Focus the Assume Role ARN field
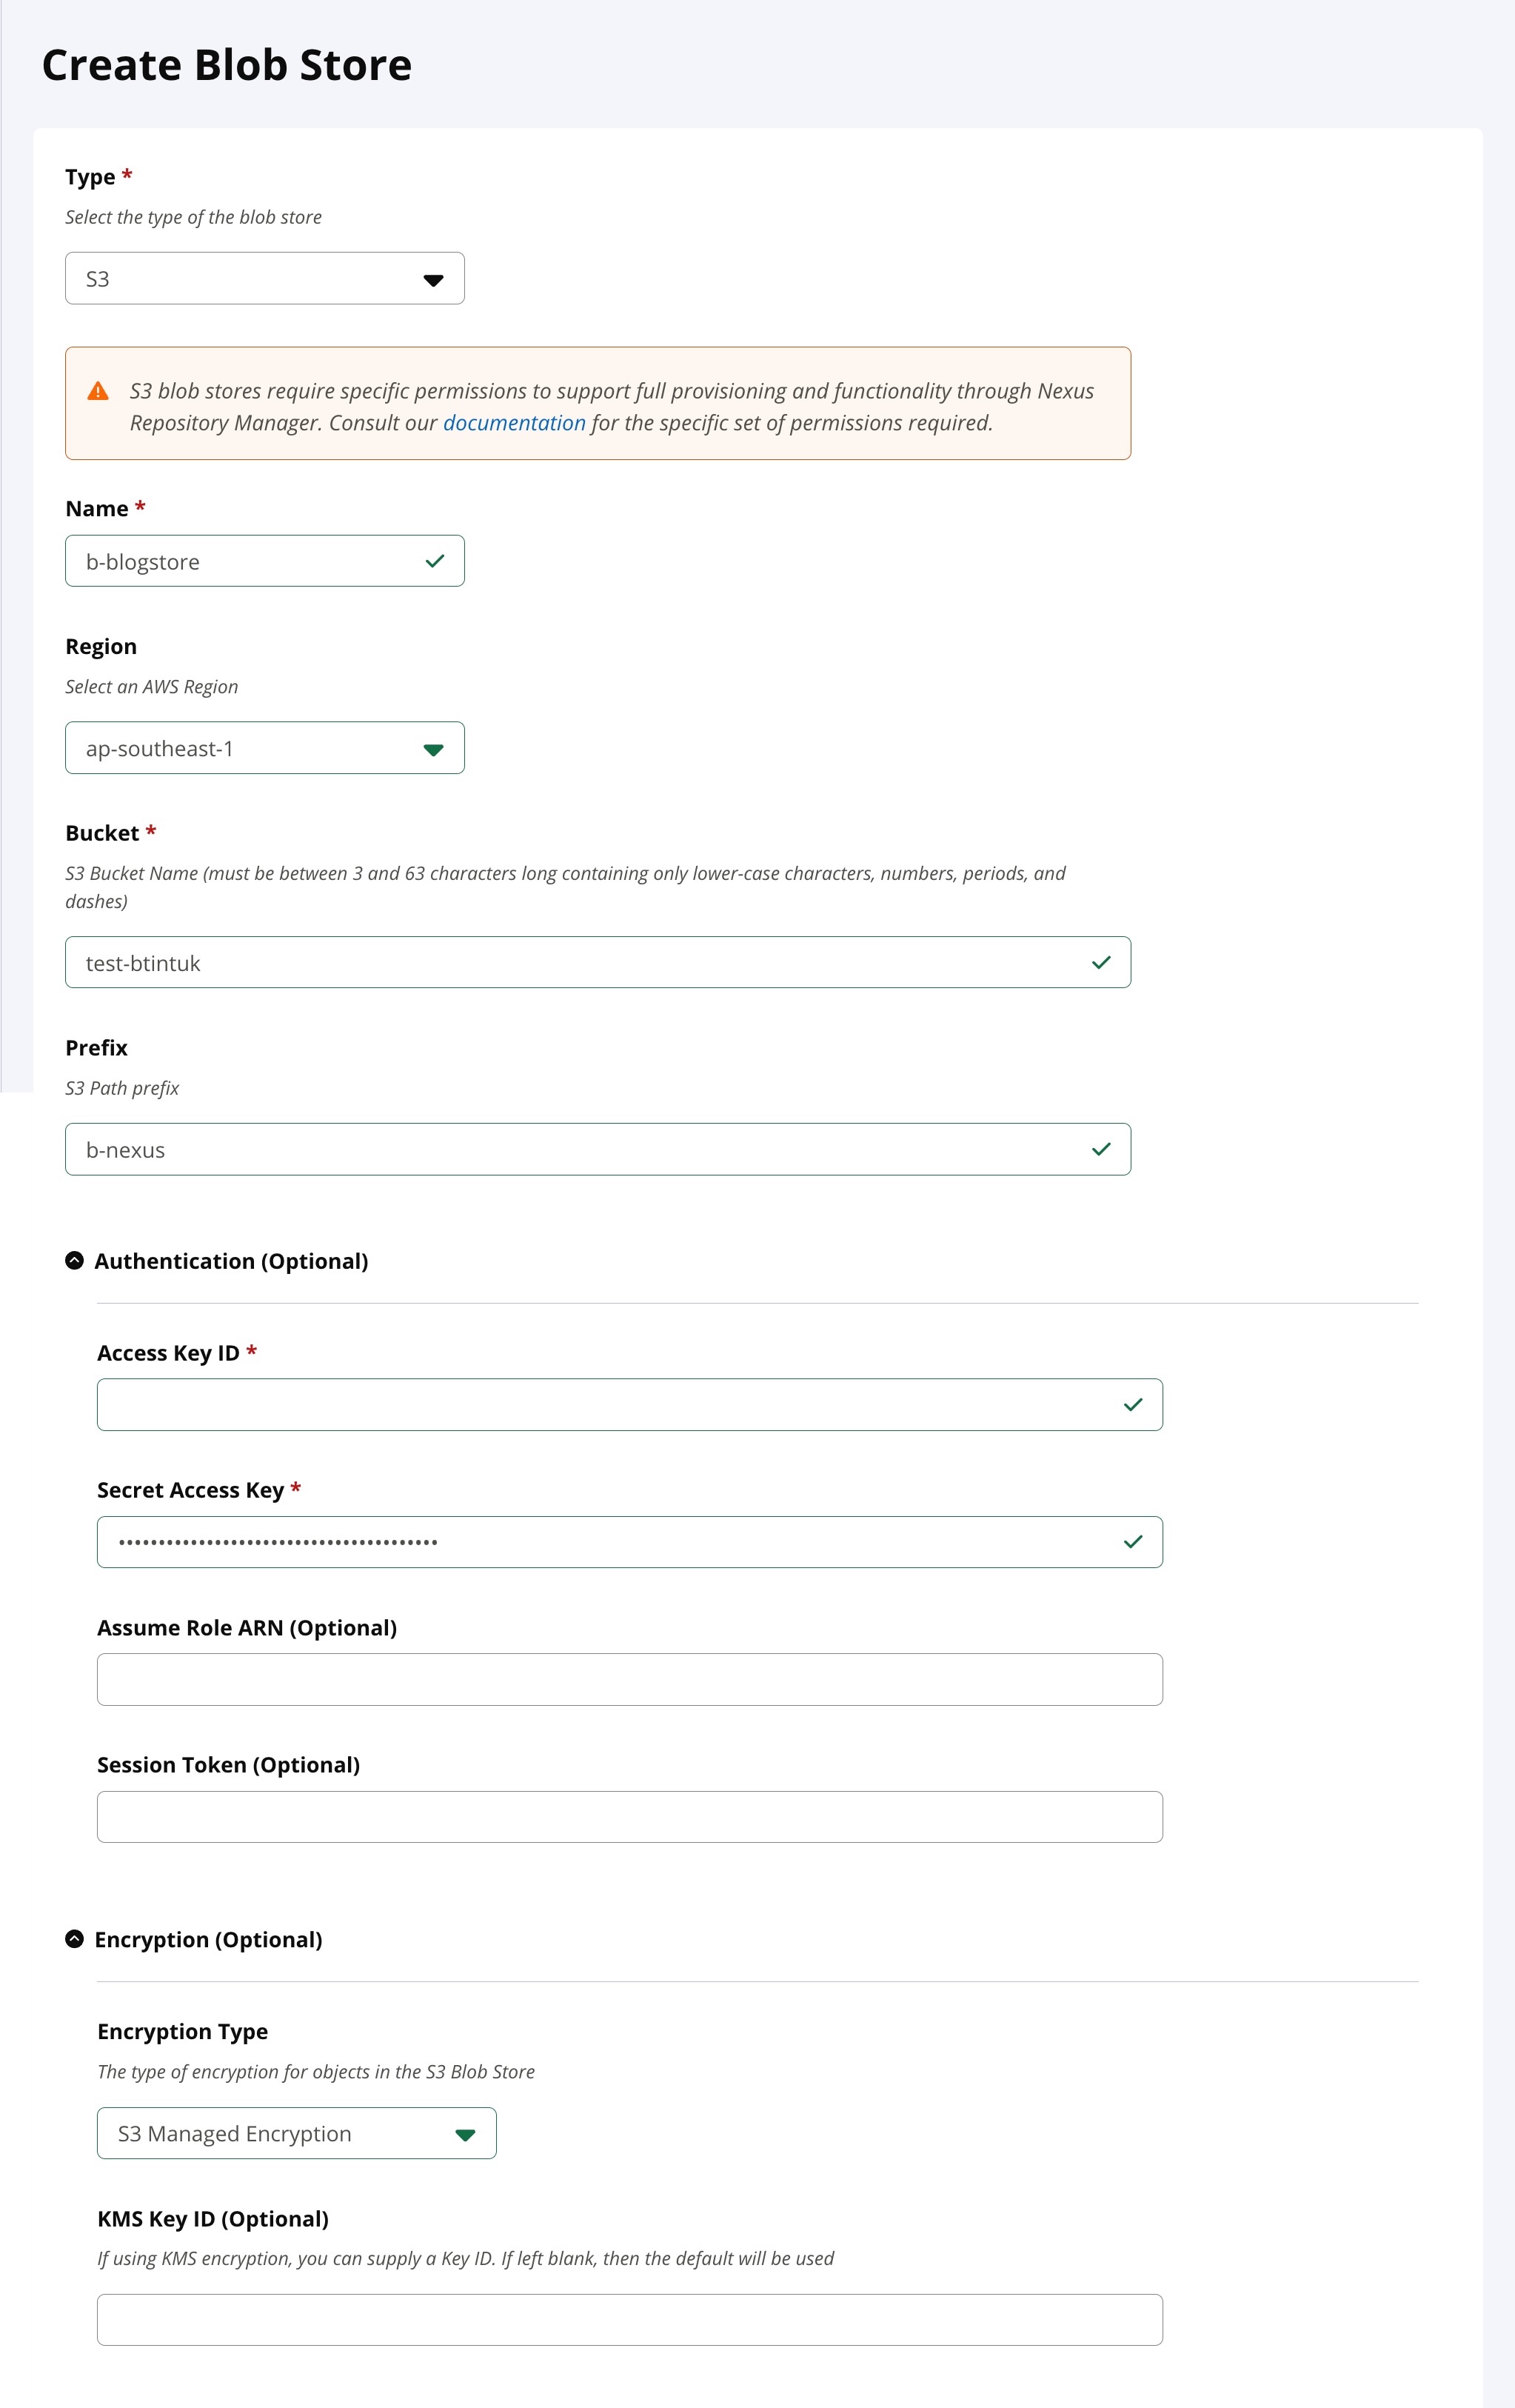 coord(630,1679)
